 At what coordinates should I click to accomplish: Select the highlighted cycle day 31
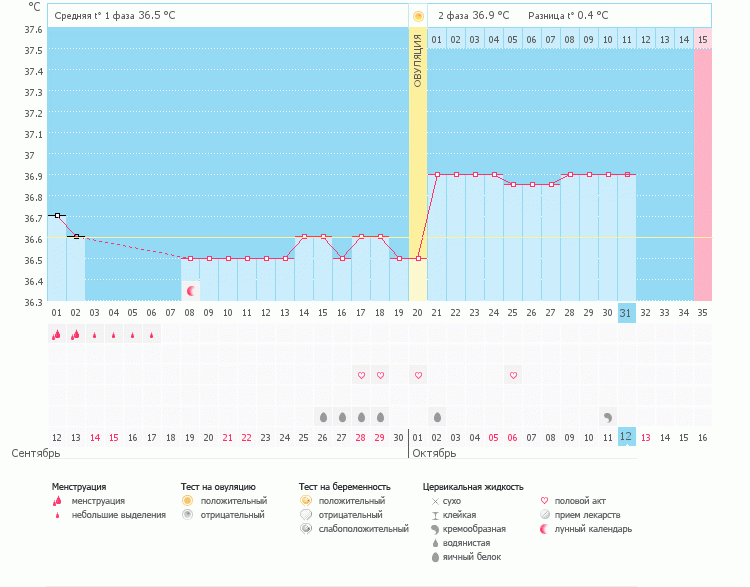[626, 313]
